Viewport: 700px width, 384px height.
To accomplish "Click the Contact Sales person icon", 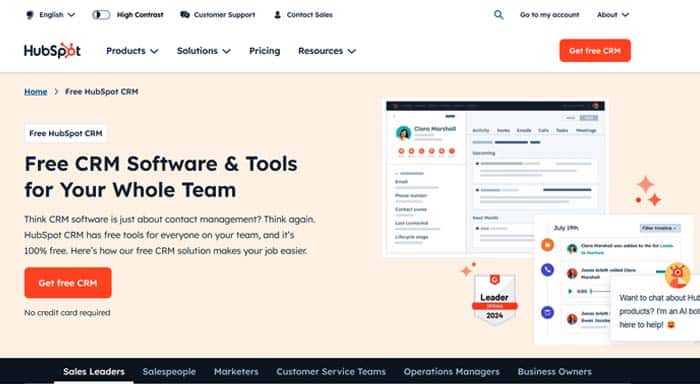I will [277, 15].
